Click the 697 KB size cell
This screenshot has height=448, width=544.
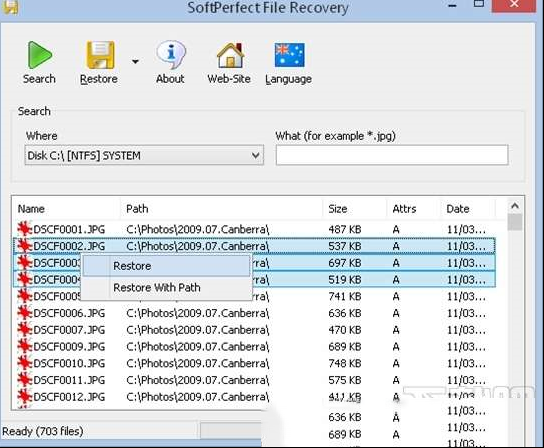coord(345,263)
